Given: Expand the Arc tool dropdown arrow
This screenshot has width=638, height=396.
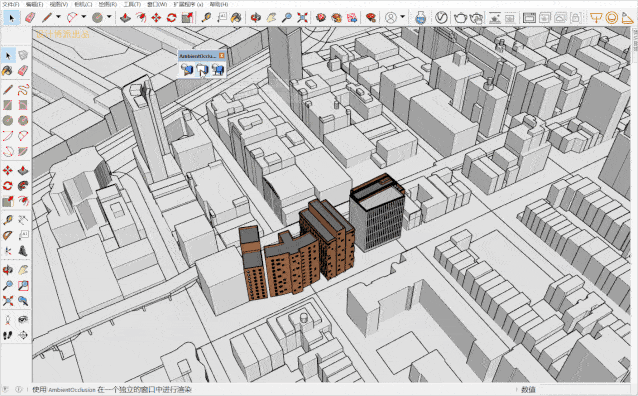Looking at the screenshot, I should pos(83,17).
